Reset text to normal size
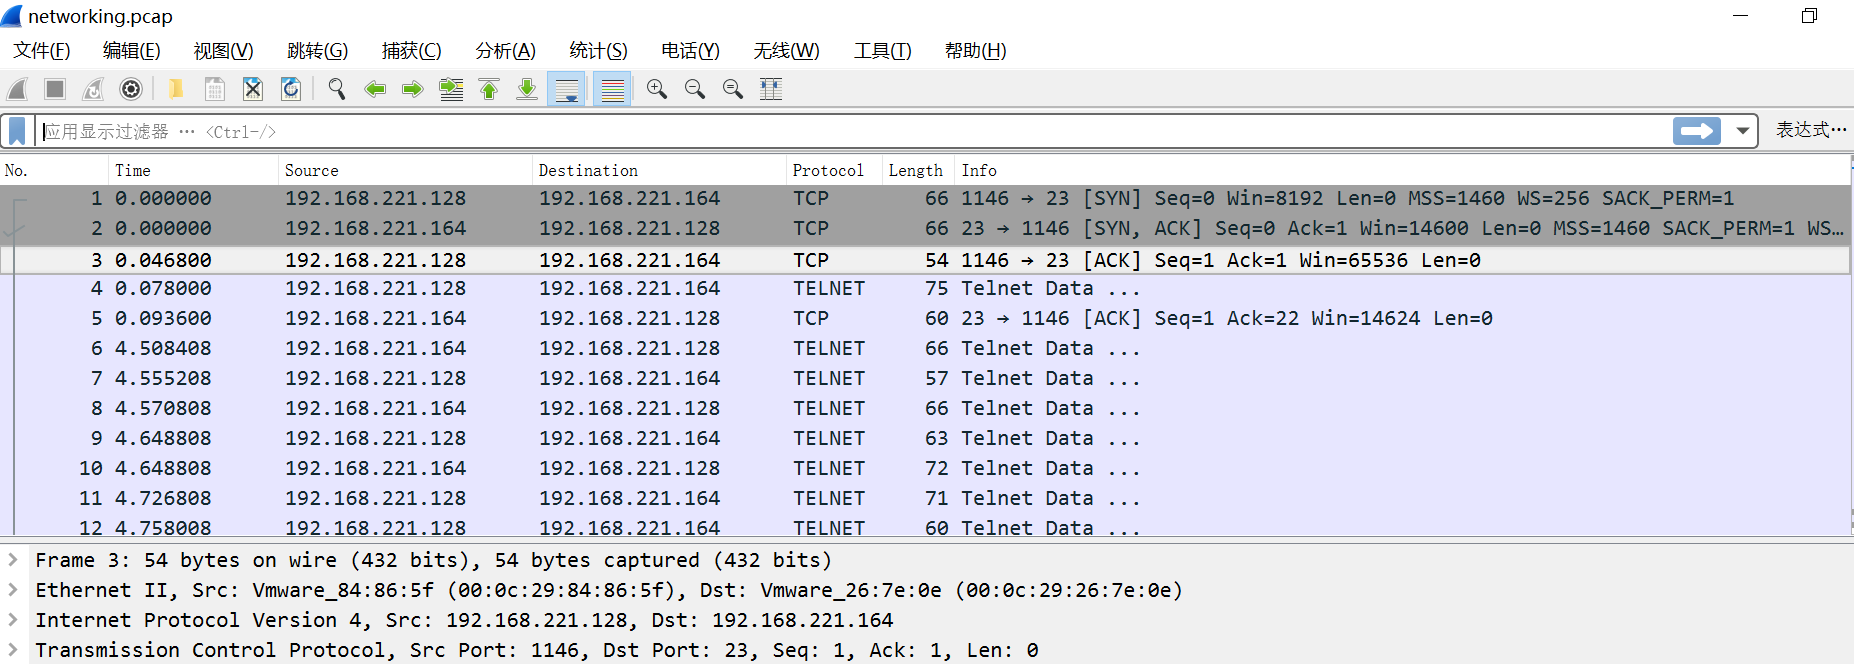 coord(733,90)
